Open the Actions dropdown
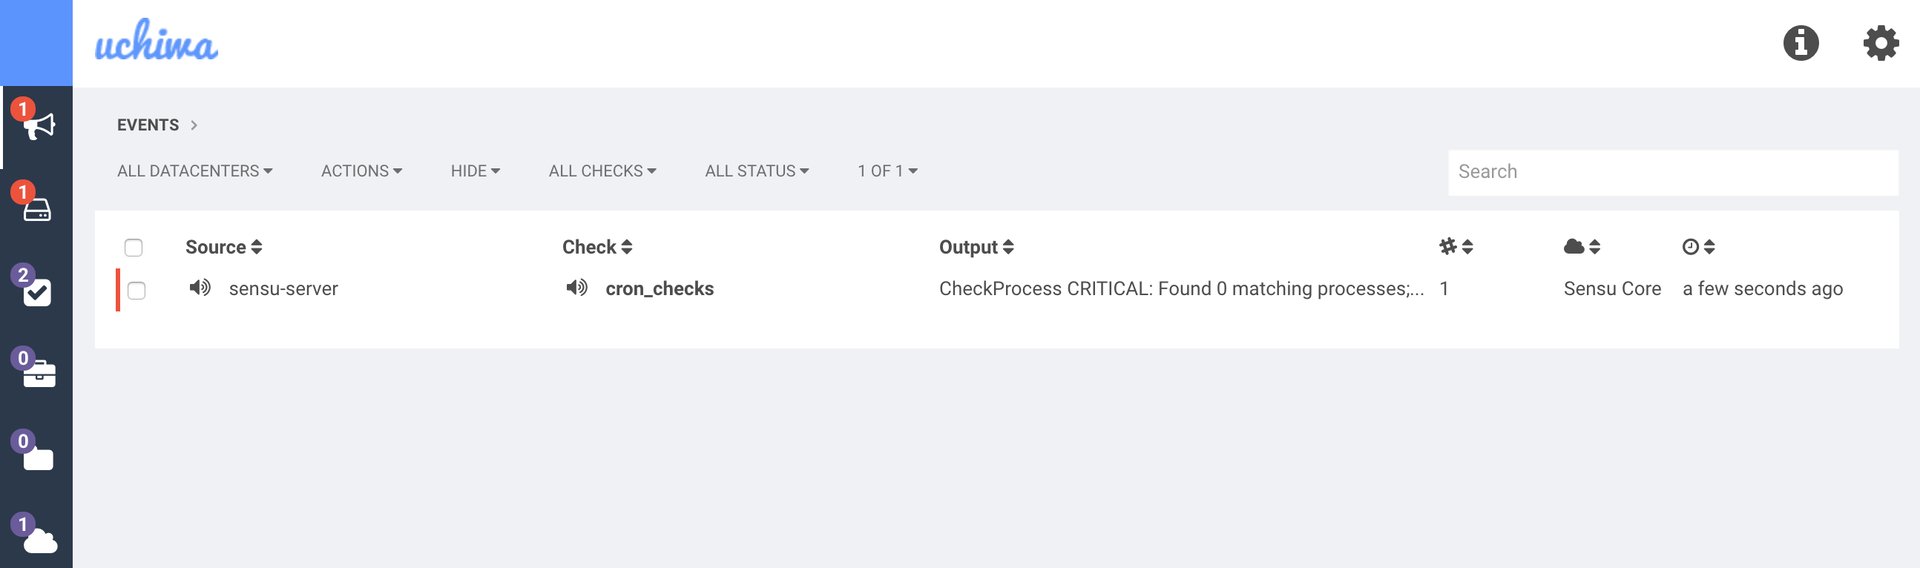 pos(361,171)
